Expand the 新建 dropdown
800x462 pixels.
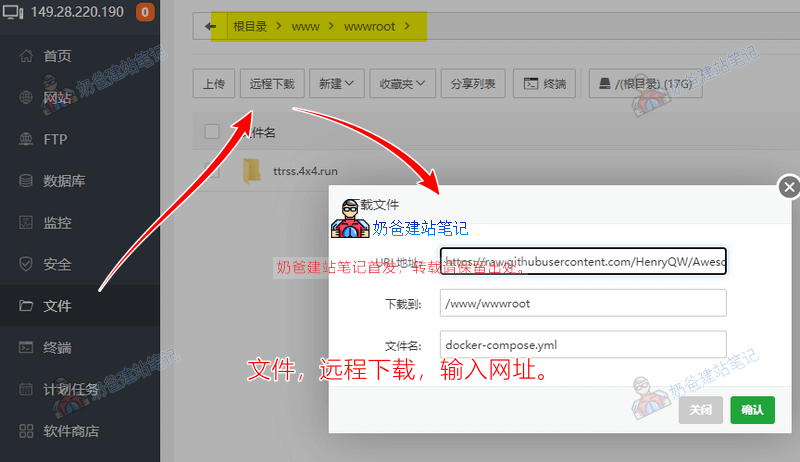pyautogui.click(x=338, y=84)
